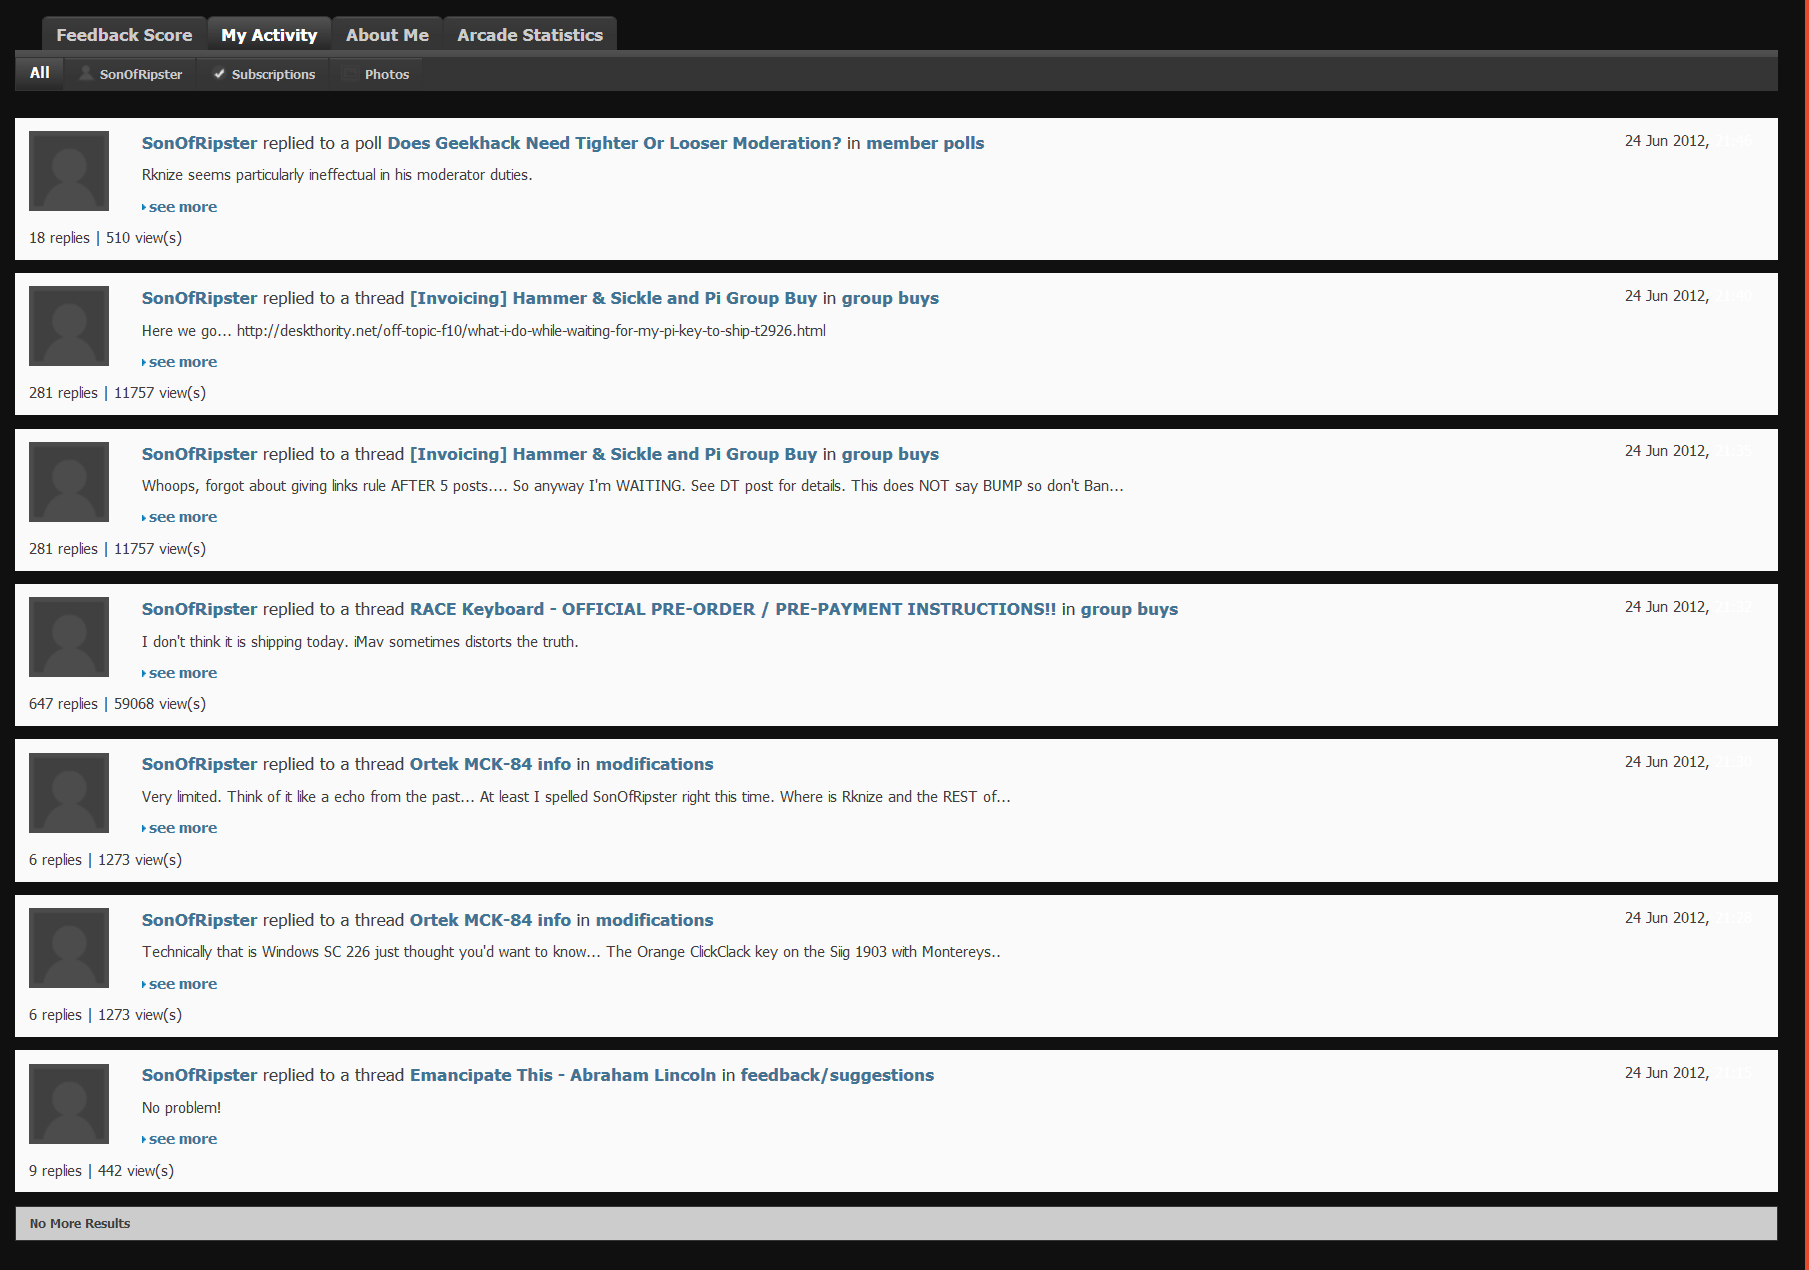1809x1270 pixels.
Task: Expand 'see more' under the iMav shipping comment
Action: pyautogui.click(x=182, y=673)
